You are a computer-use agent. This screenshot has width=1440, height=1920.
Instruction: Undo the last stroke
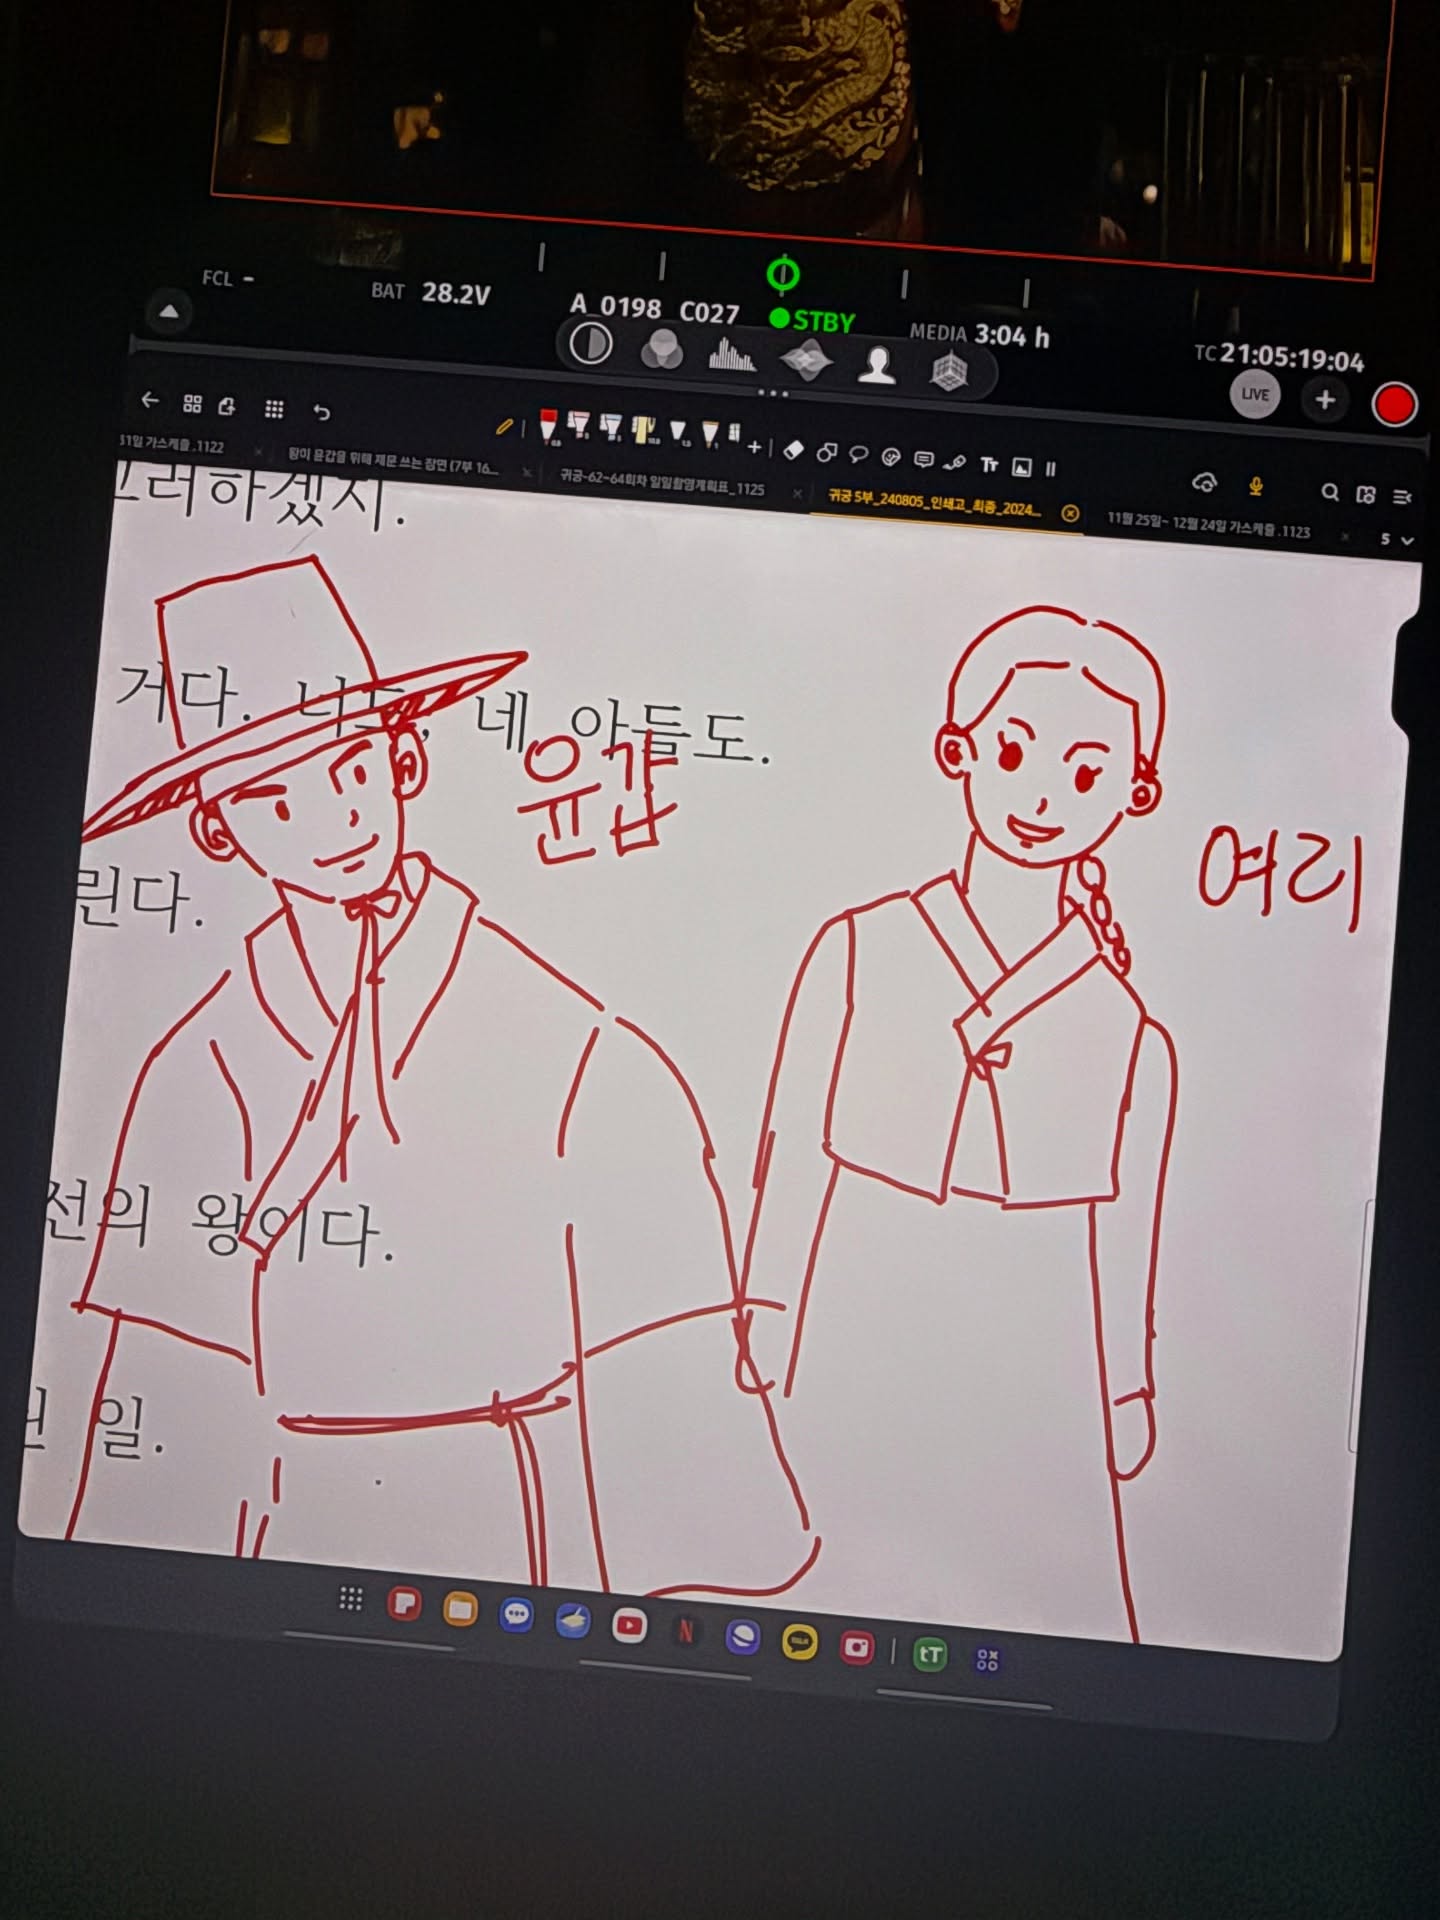pos(321,411)
